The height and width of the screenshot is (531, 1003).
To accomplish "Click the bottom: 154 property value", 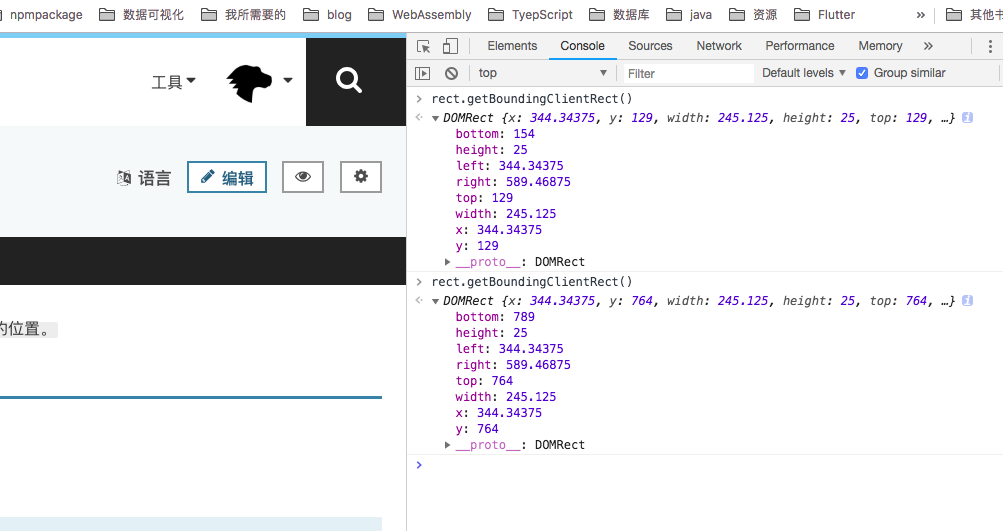I will (x=524, y=134).
